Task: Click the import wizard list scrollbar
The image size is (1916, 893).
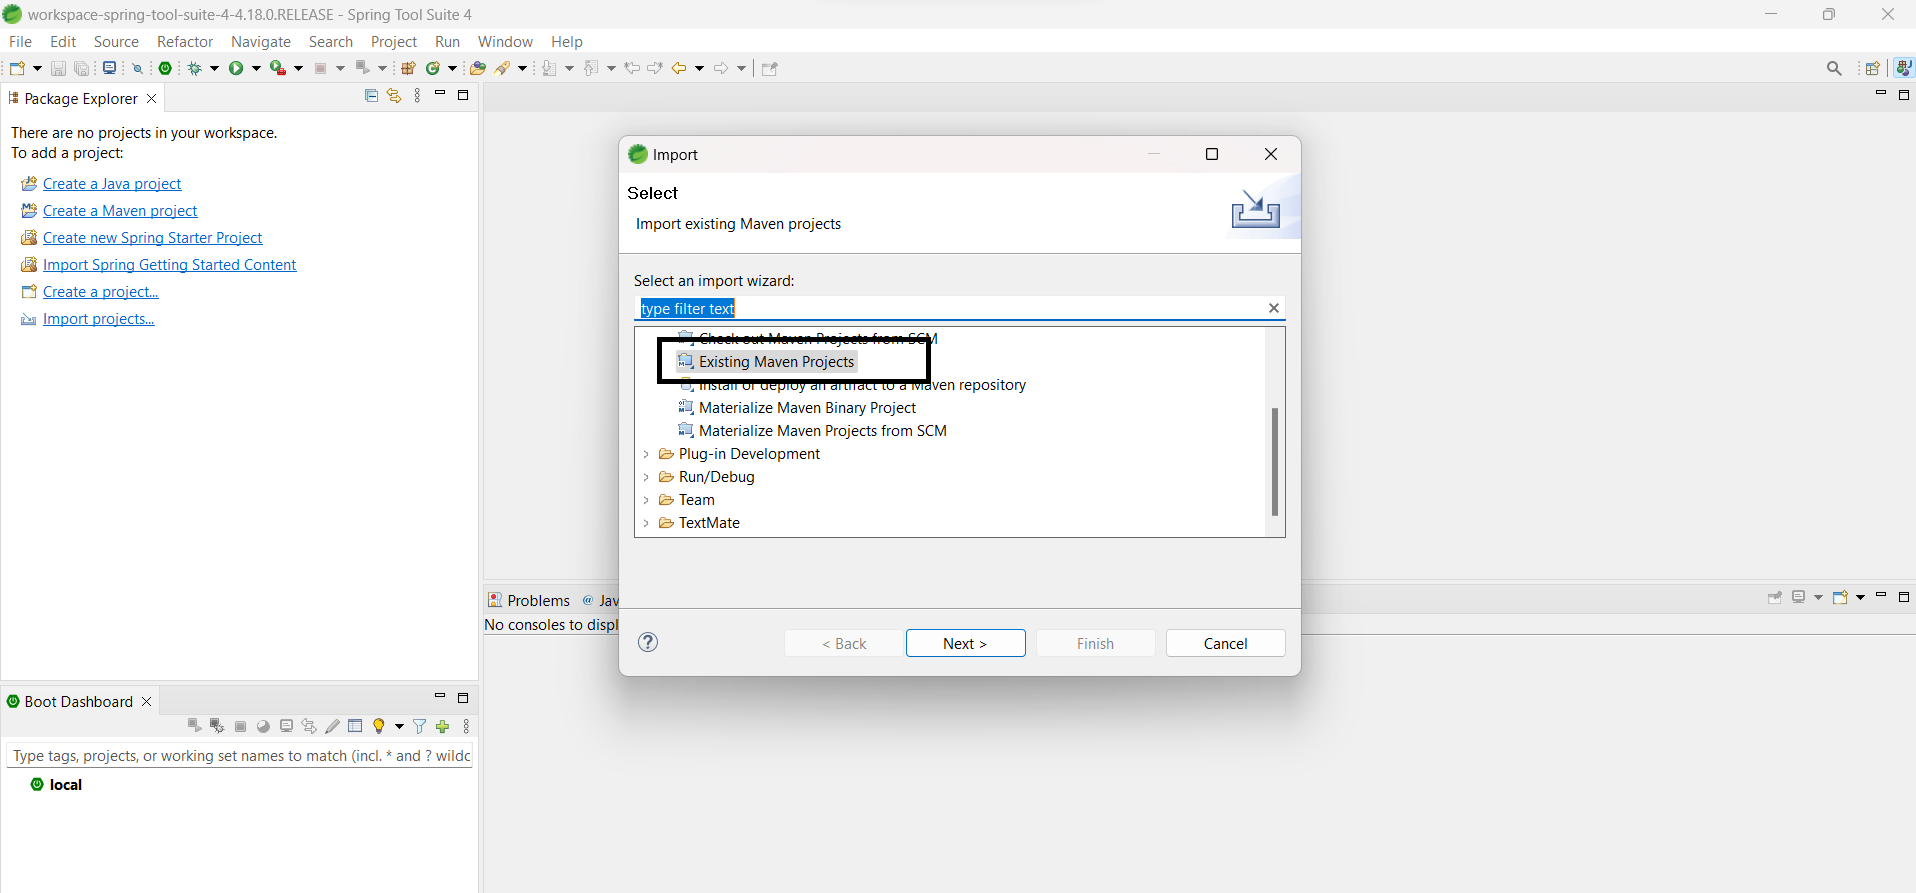Action: [1274, 460]
